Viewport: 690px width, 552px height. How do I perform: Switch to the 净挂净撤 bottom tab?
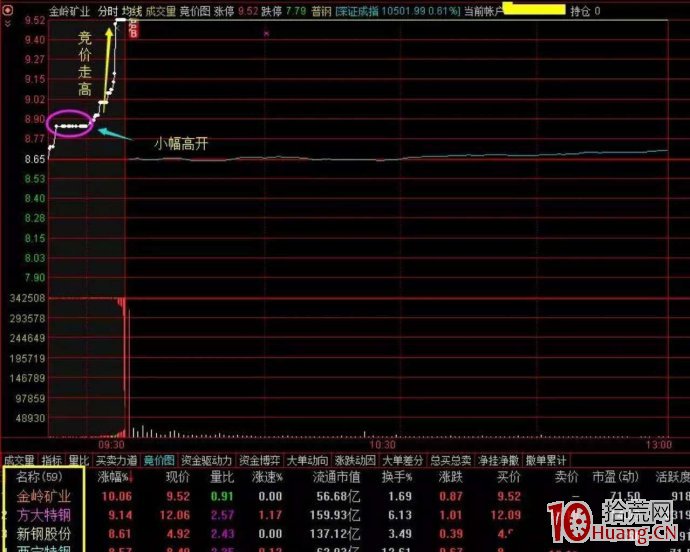[498, 460]
